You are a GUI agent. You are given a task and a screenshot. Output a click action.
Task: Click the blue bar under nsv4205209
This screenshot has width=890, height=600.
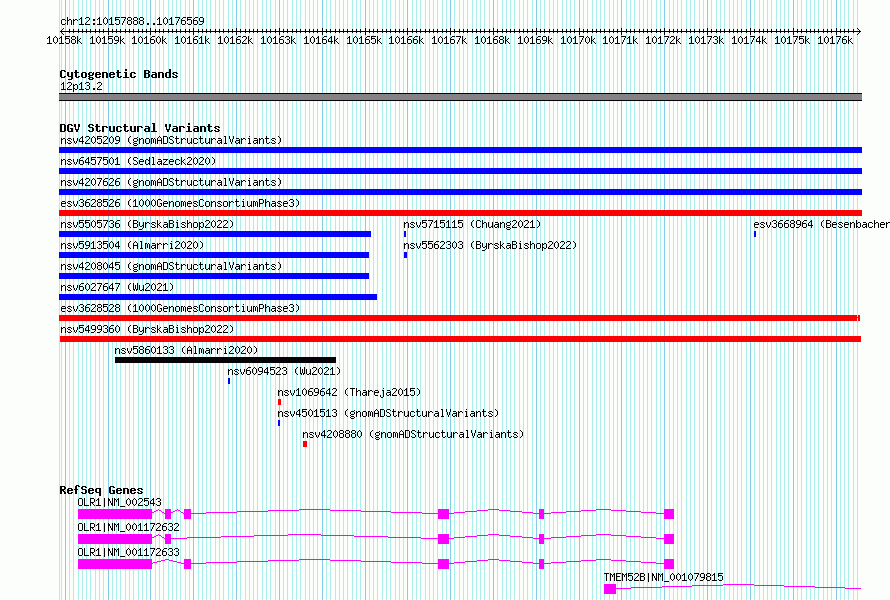460,150
